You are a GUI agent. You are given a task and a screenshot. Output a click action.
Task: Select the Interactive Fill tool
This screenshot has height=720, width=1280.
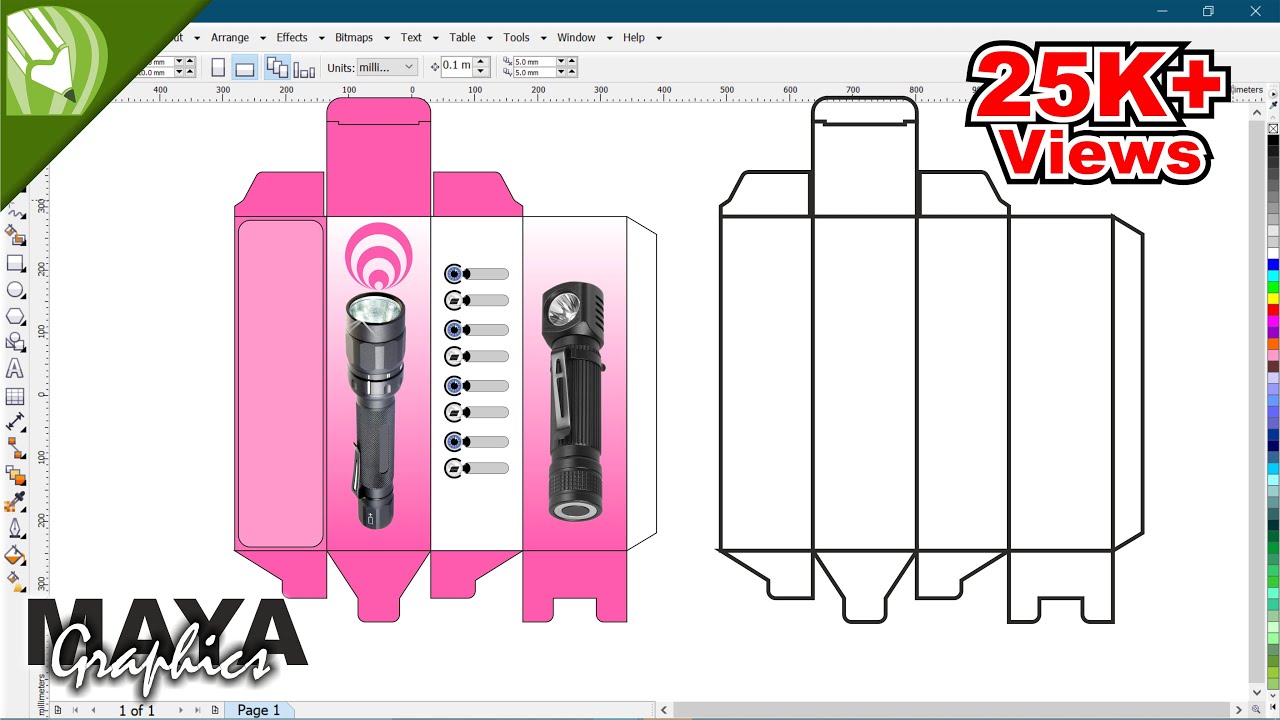[x=15, y=580]
